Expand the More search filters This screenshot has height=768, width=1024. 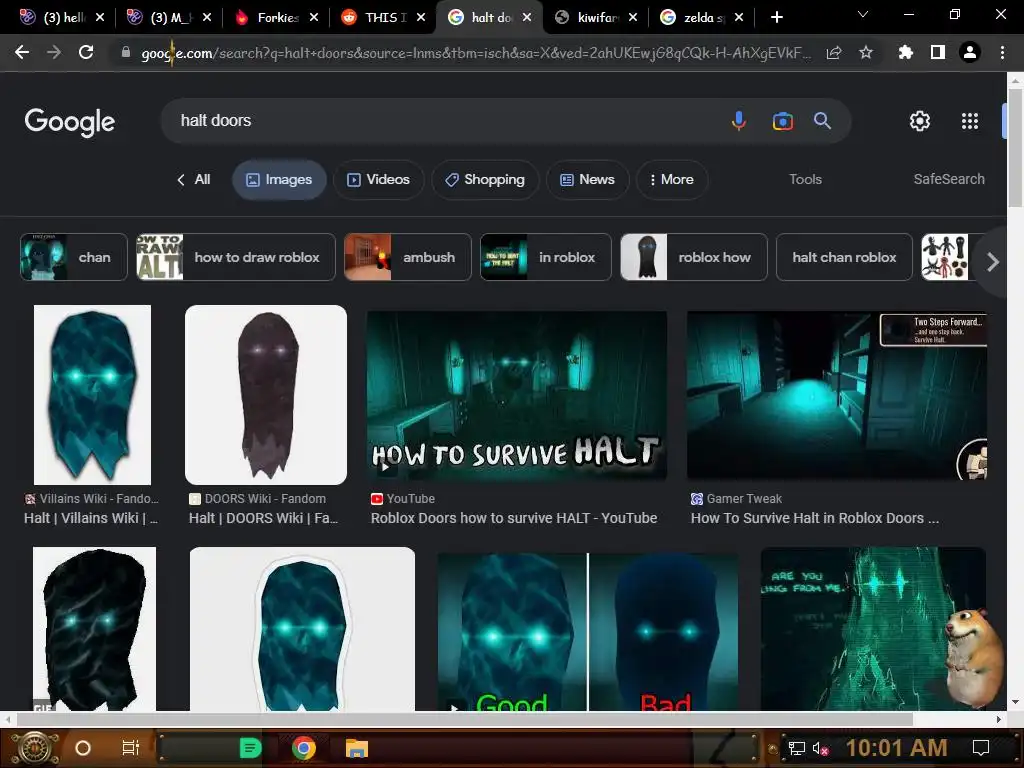(x=672, y=180)
